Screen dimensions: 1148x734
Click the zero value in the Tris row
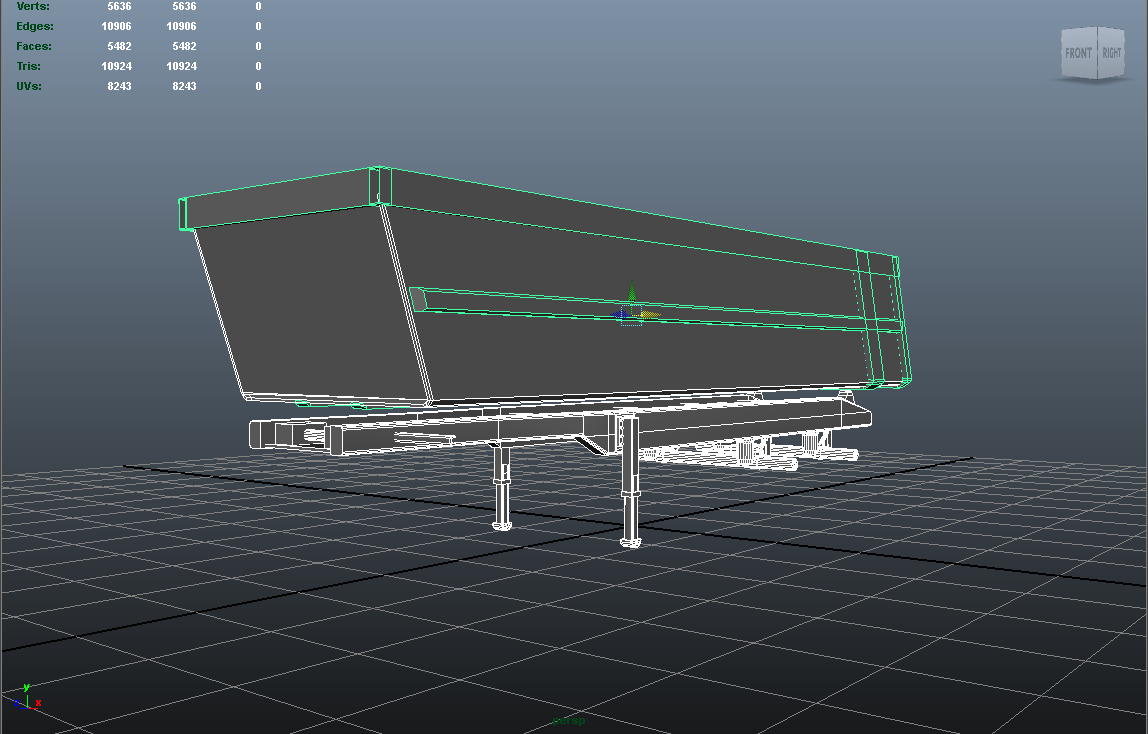pos(258,66)
